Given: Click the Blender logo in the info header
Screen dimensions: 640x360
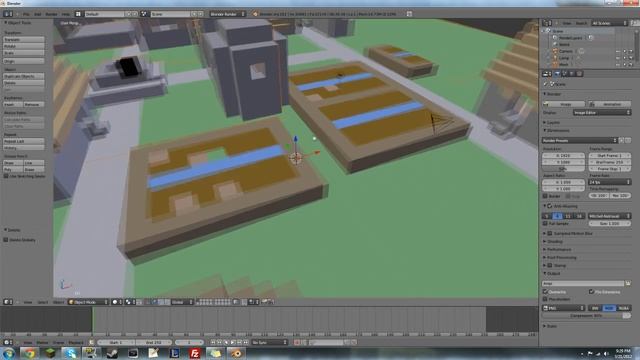Looking at the screenshot, I should 255,14.
